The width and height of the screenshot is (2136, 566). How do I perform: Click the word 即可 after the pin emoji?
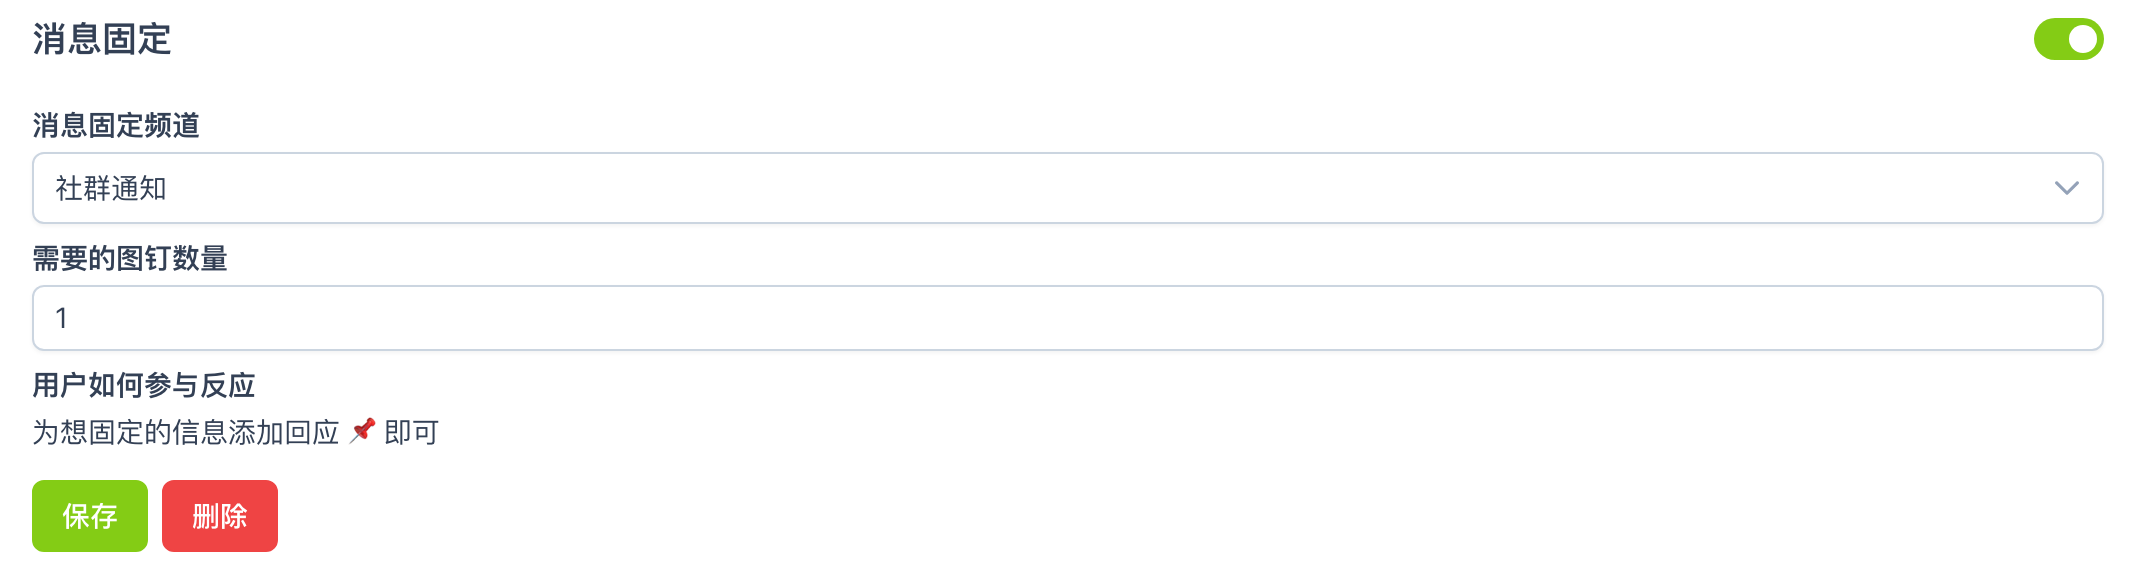[x=412, y=432]
